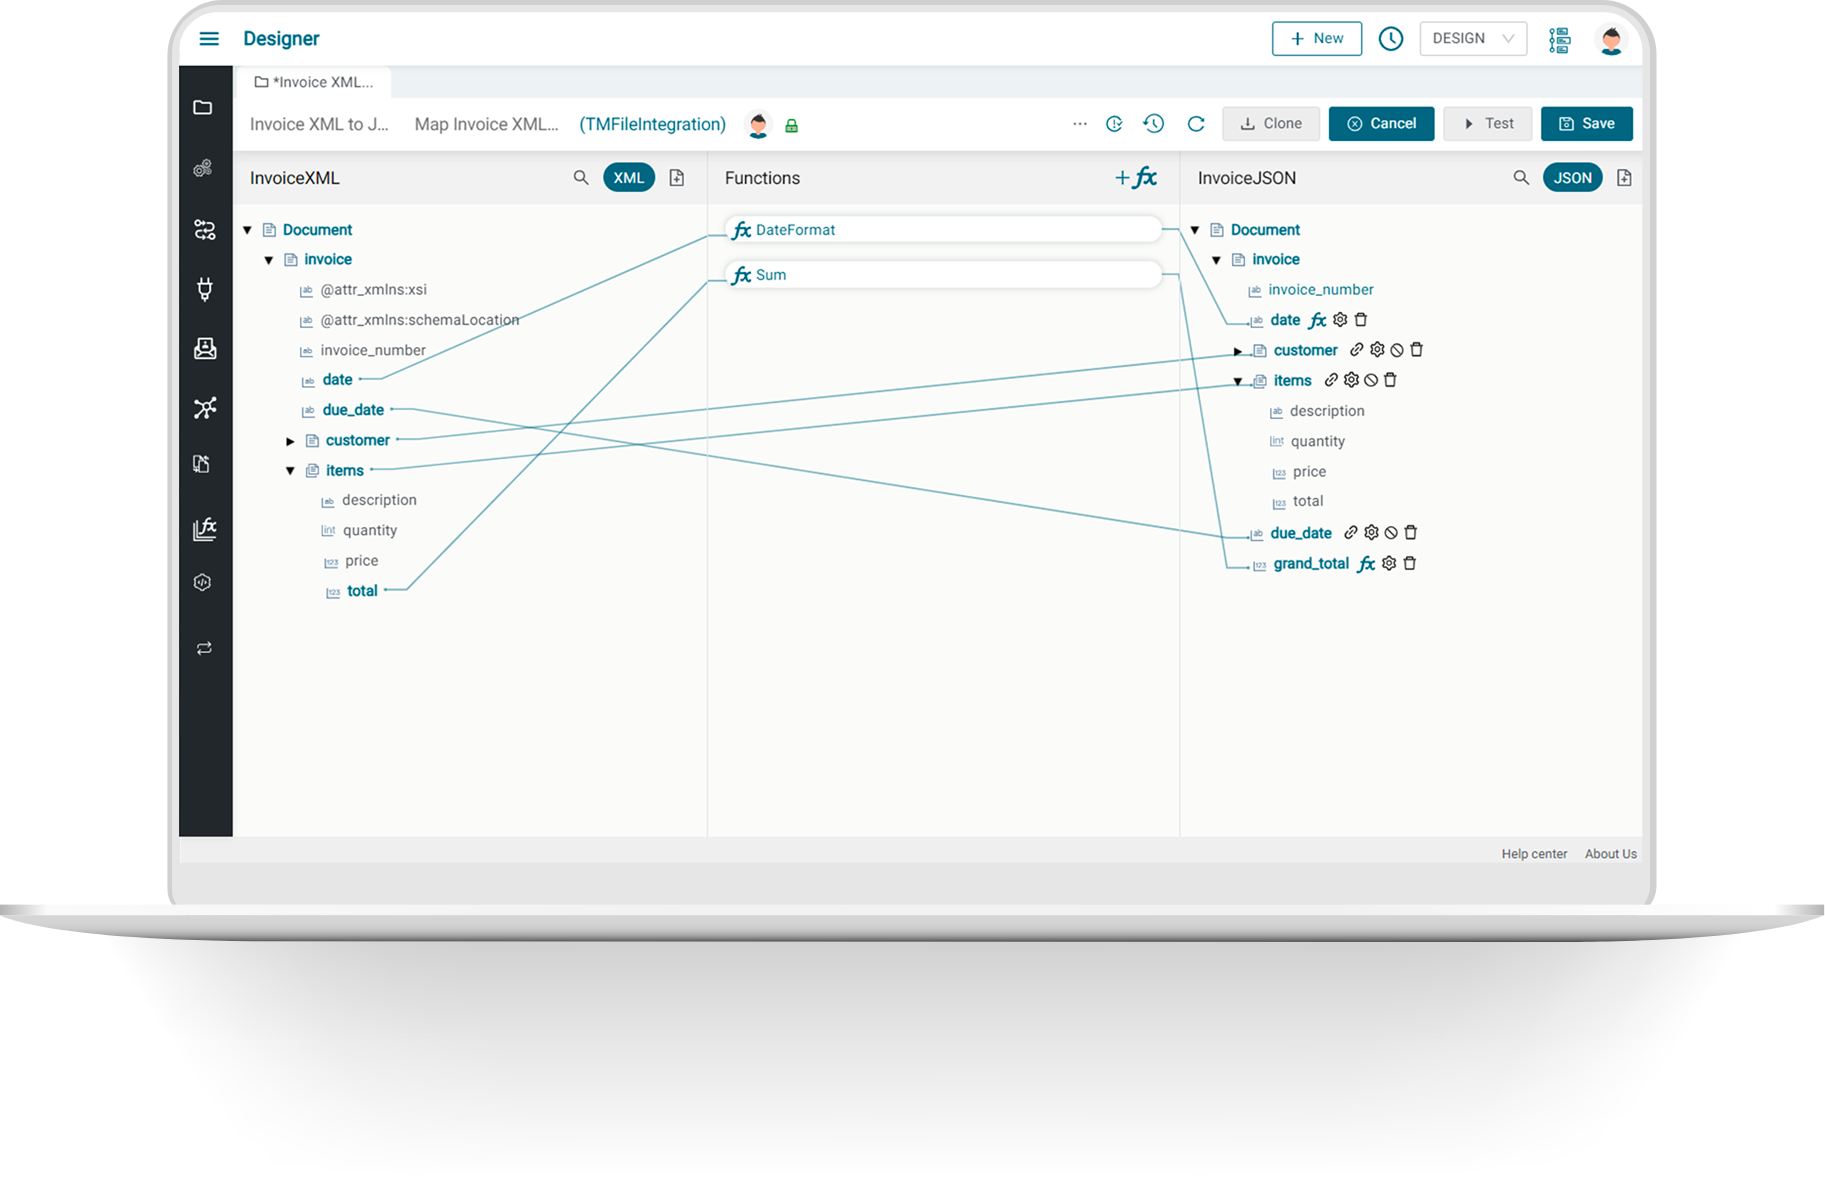Click the add function icon in Functions panel
Screen dimensions: 1825x1182
pyautogui.click(x=1136, y=178)
